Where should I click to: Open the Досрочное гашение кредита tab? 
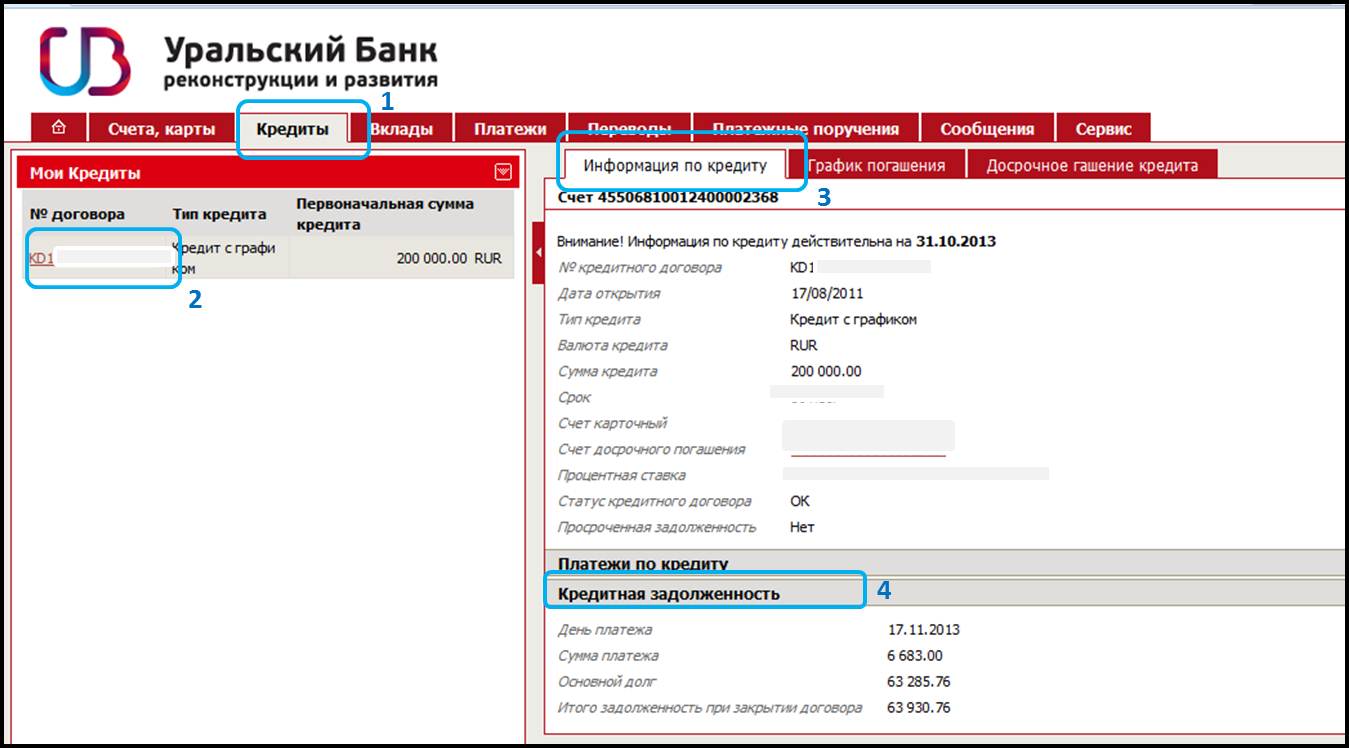click(1092, 166)
